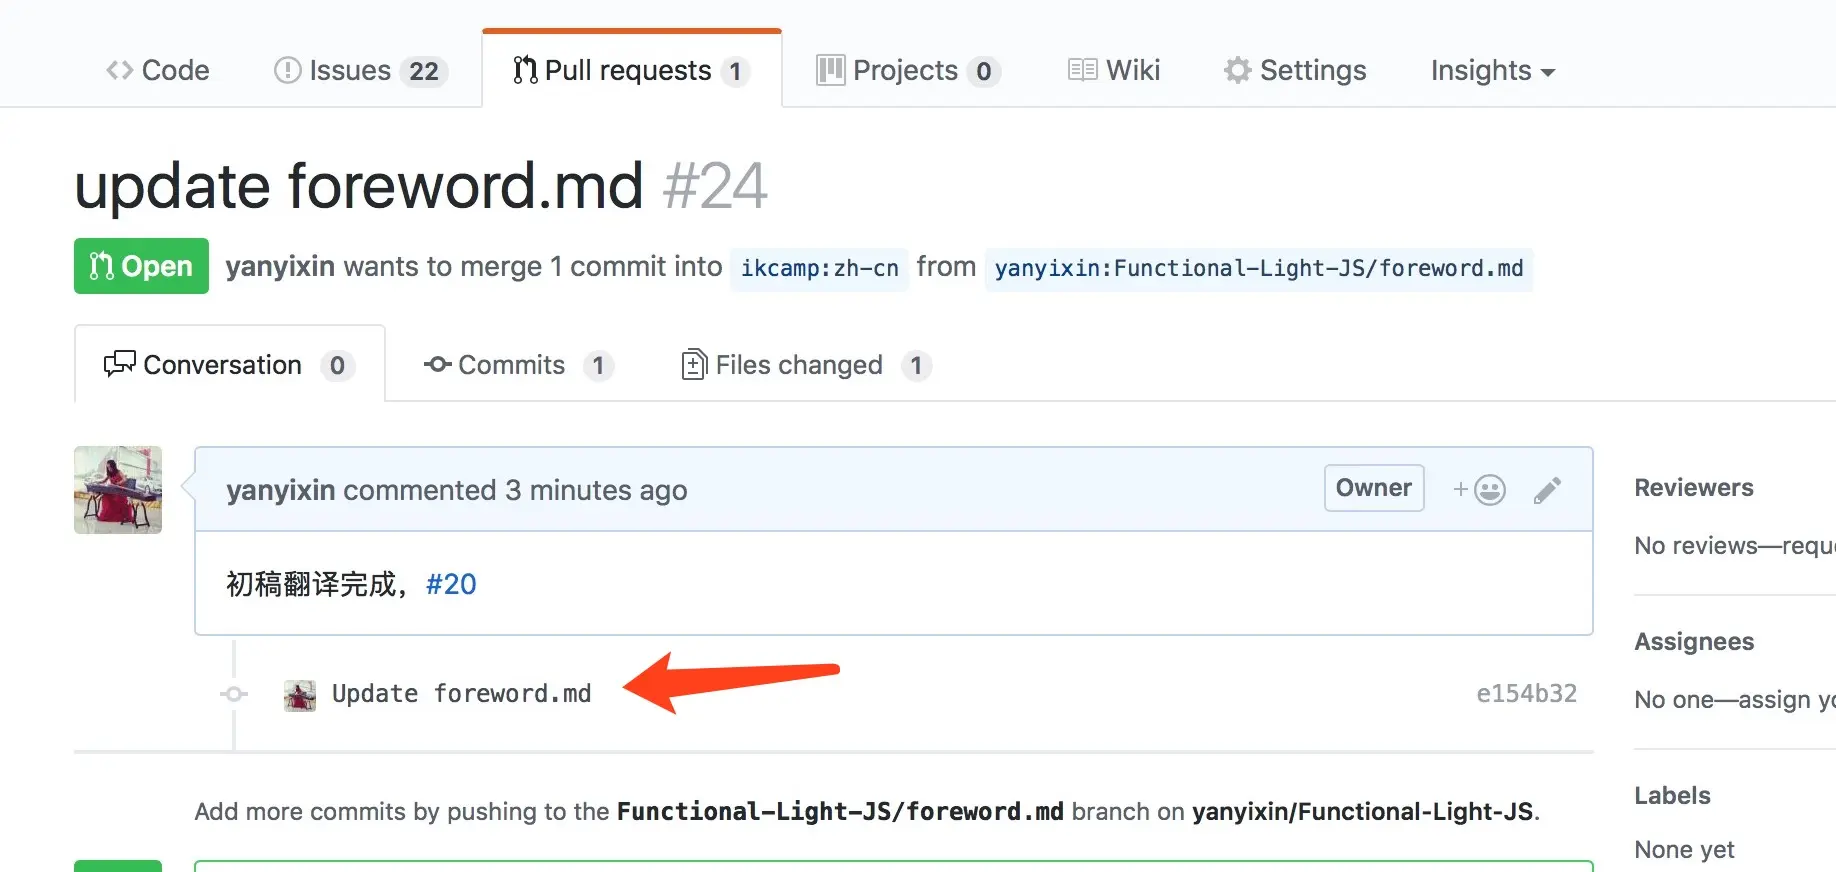This screenshot has height=872, width=1836.
Task: Click the Conversation speech bubbles icon
Action: (119, 364)
